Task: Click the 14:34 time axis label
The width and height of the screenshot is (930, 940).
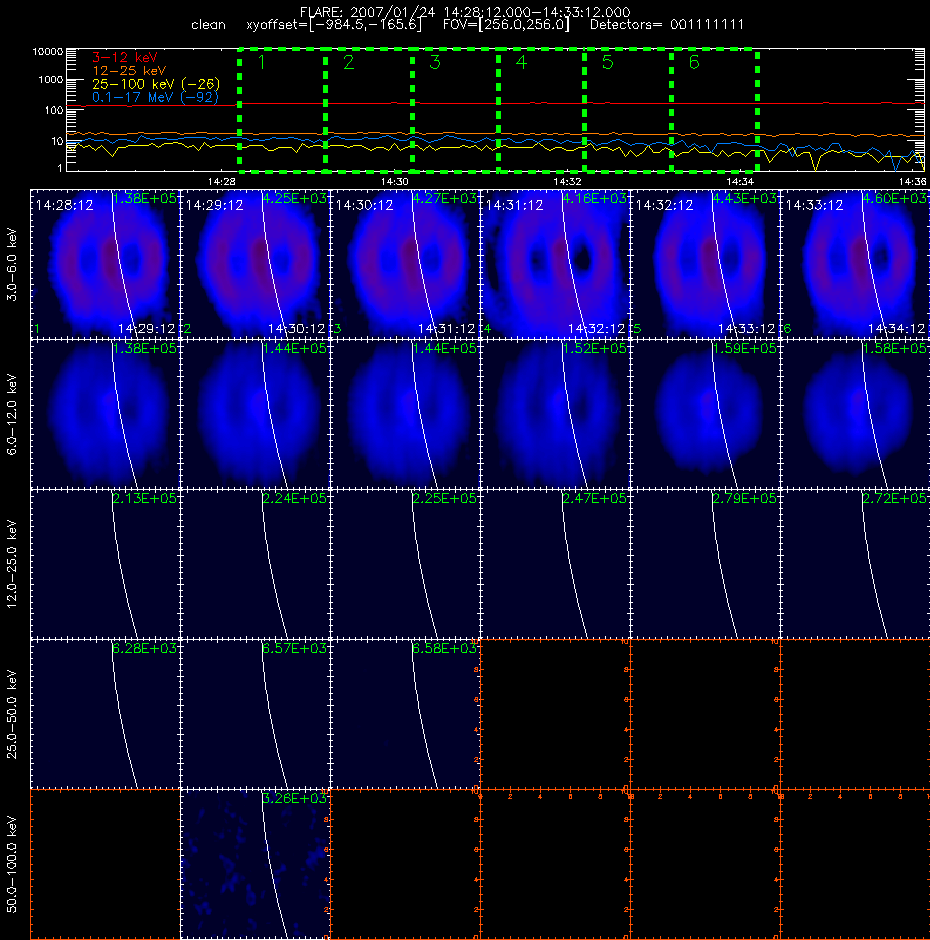Action: point(740,182)
